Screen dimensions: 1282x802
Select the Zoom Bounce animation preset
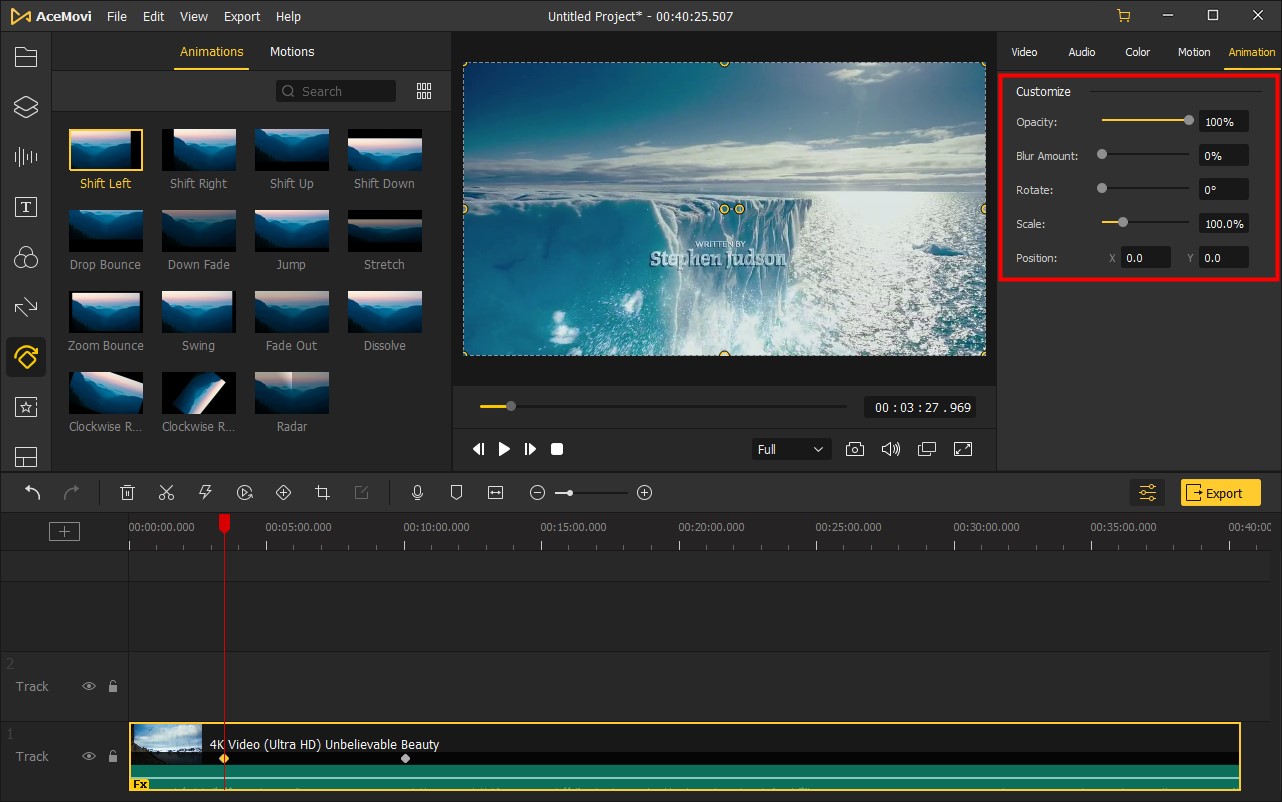tap(105, 311)
